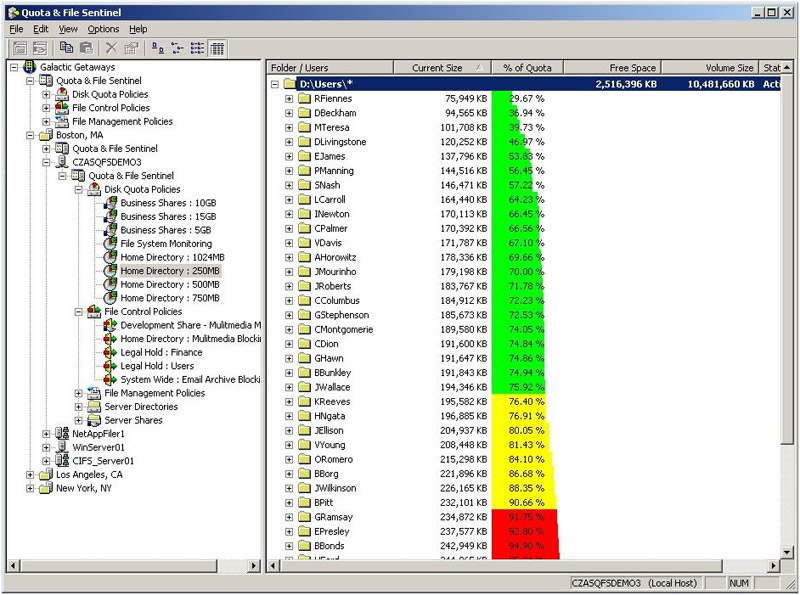Select System Wide : Email Archive Blocking policy
Screen dimensions: 800x595
[190, 380]
